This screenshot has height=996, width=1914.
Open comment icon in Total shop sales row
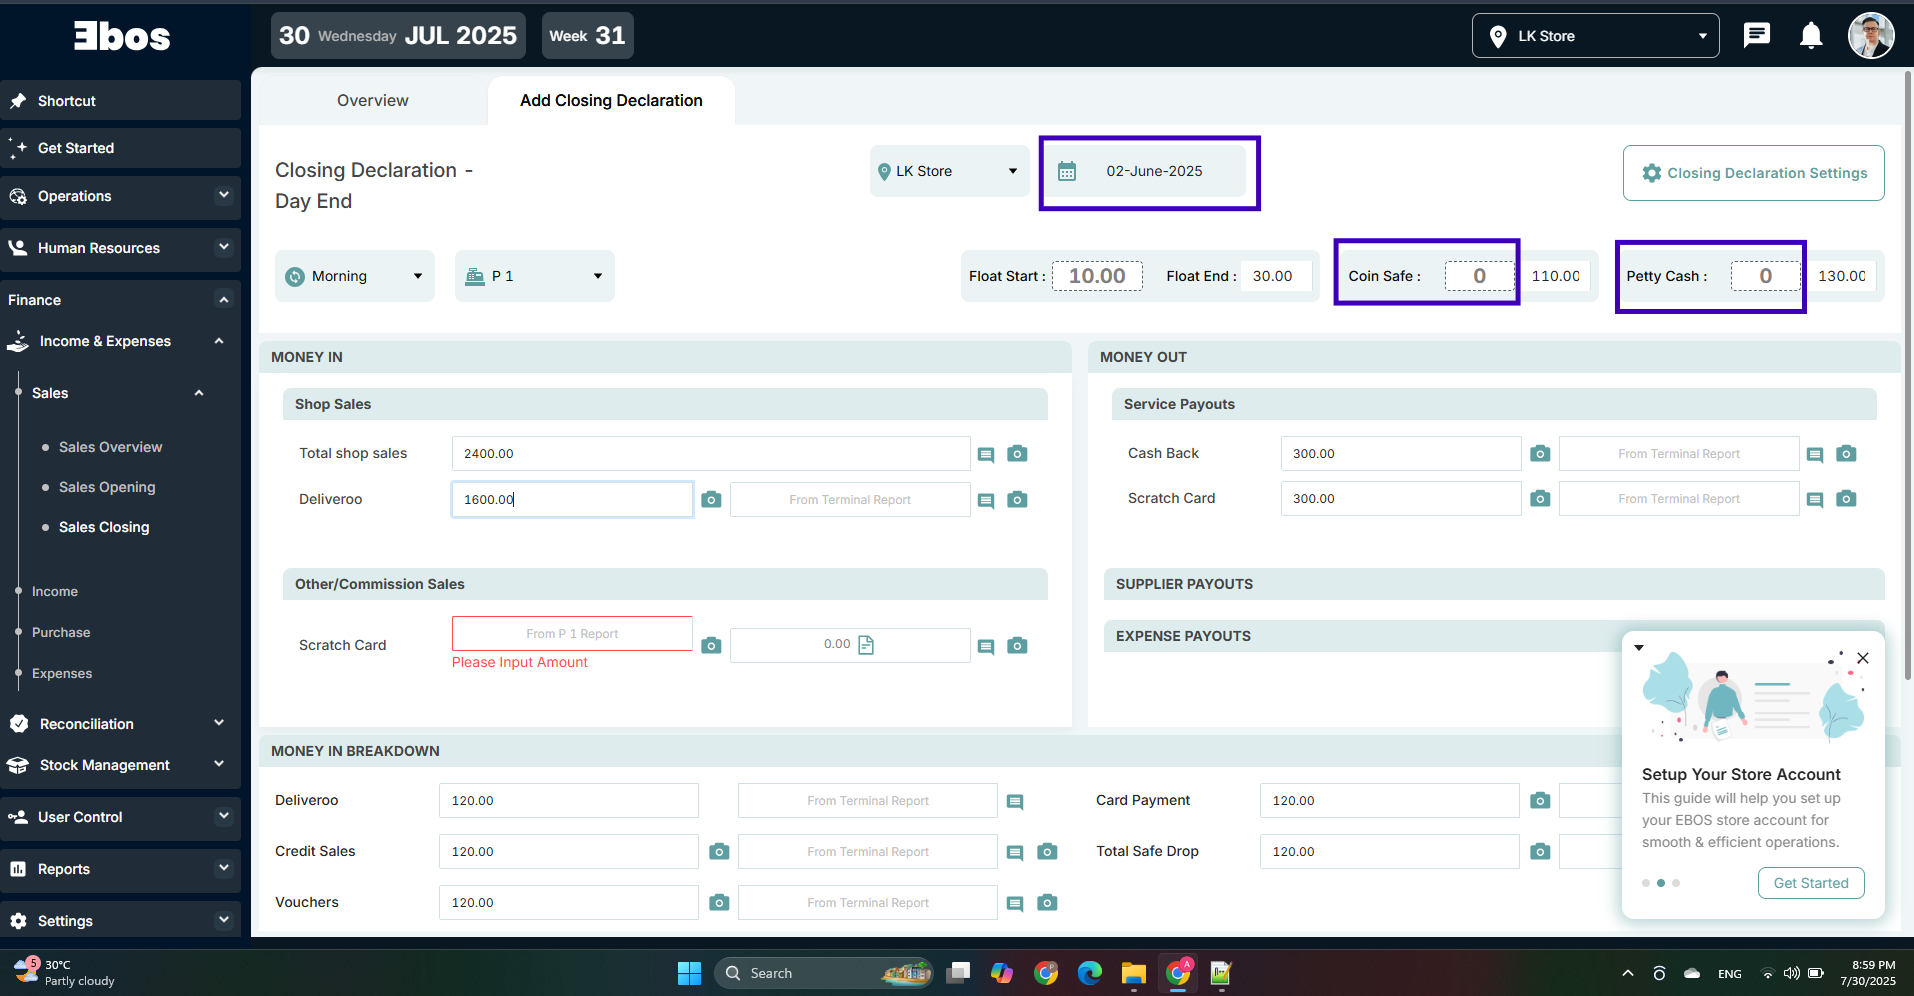(x=986, y=455)
